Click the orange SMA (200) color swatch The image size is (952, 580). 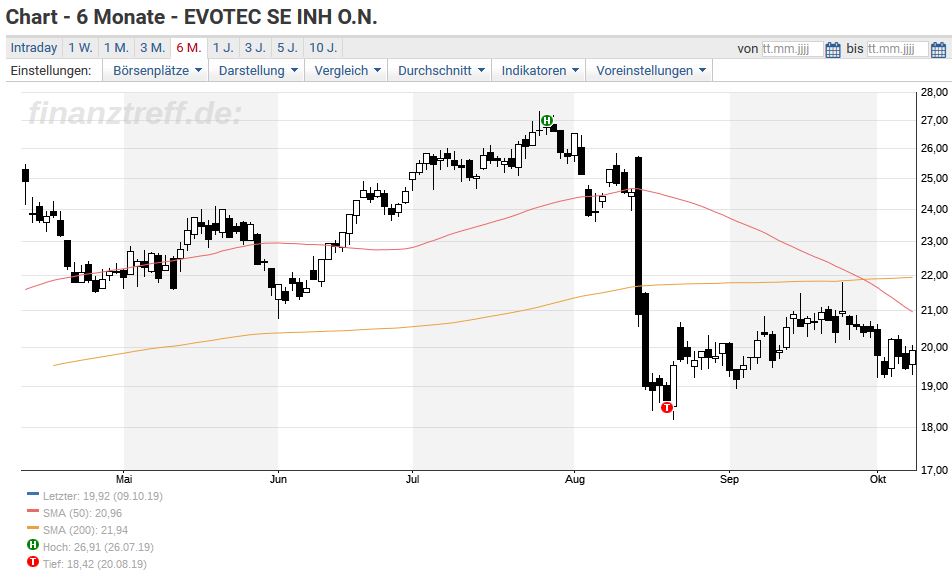33,528
